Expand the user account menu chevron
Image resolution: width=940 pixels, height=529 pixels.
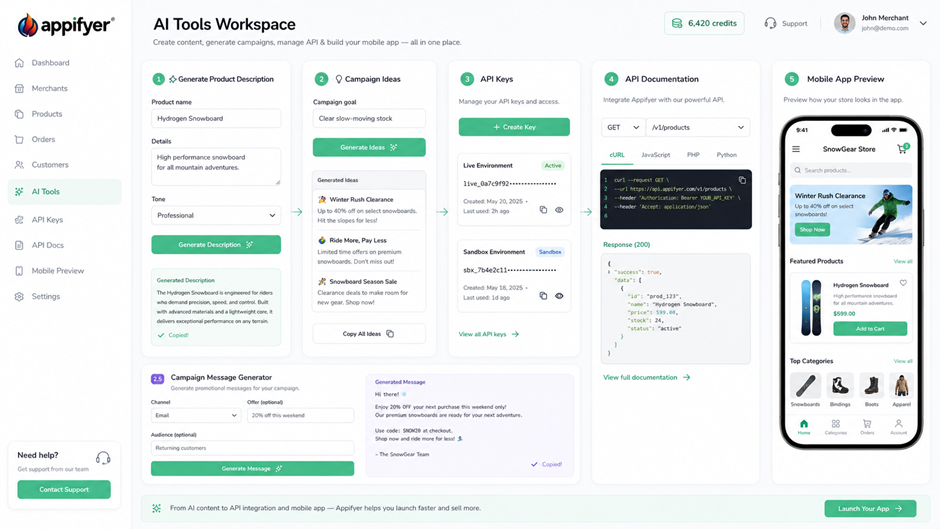point(923,23)
